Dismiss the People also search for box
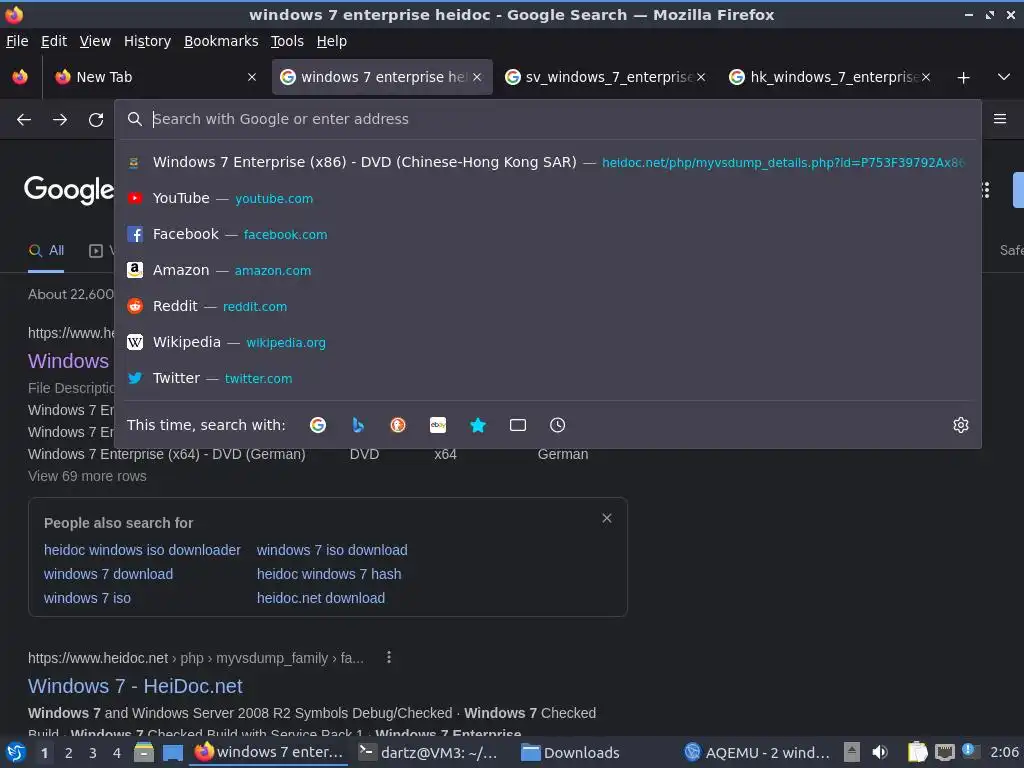1024x768 pixels. pyautogui.click(x=607, y=518)
